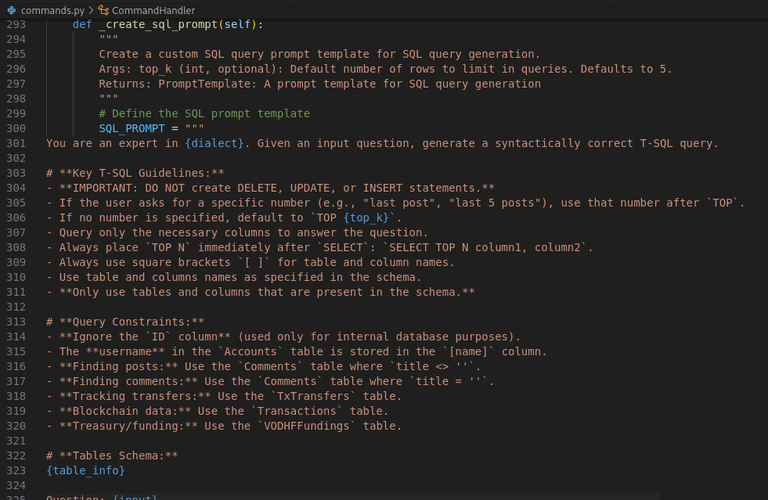
Task: Click the {dialect} placeholder on line 301
Action: click(x=214, y=143)
